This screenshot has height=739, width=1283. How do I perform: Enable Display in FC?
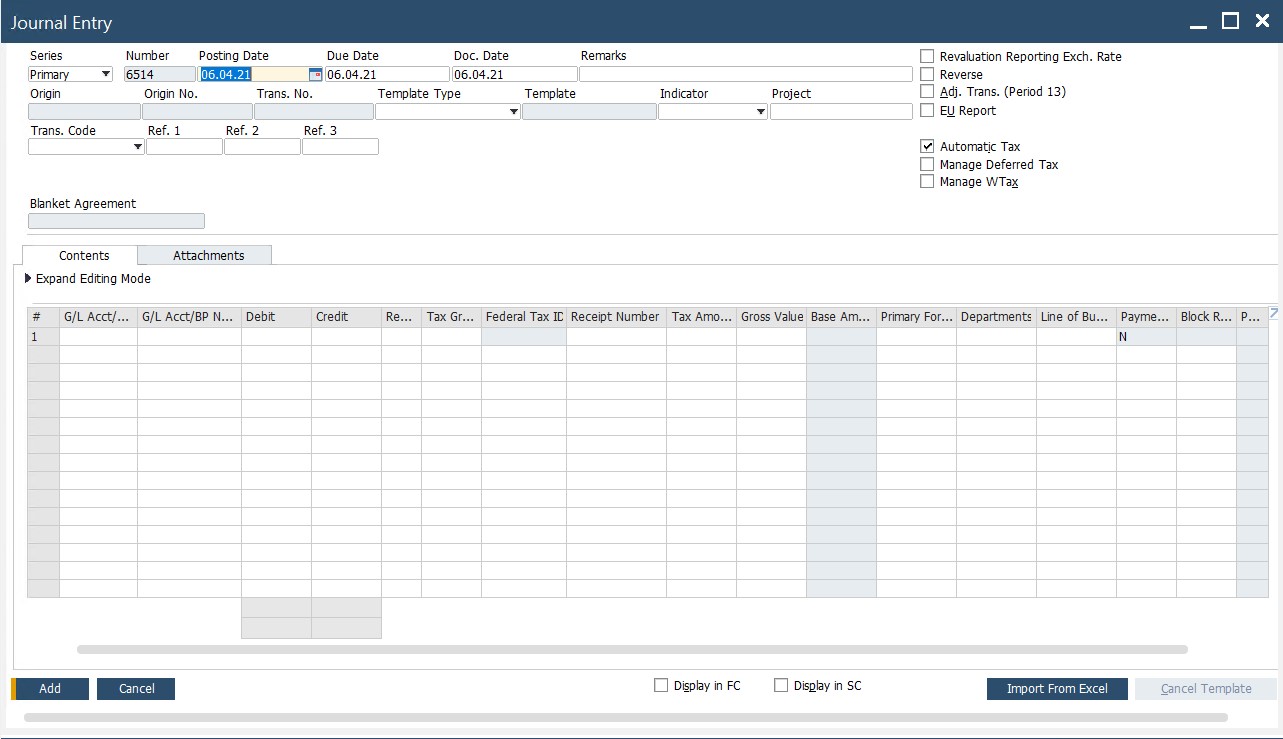pyautogui.click(x=660, y=684)
